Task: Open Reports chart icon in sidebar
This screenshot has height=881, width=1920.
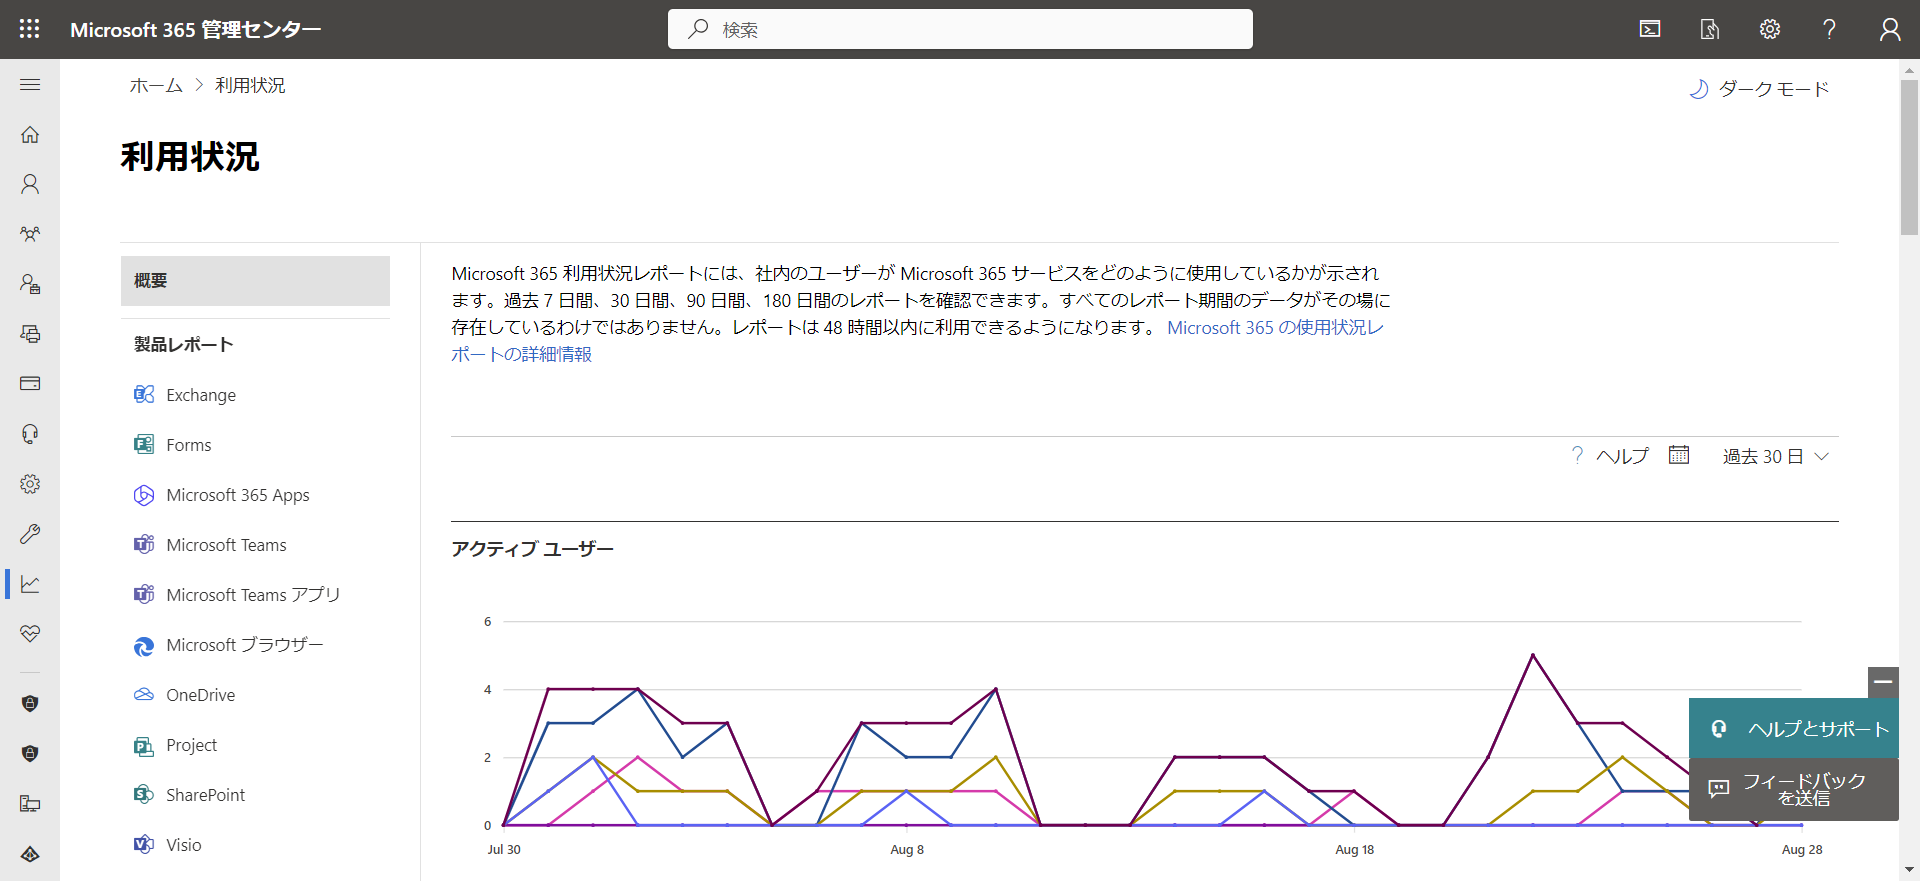Action: [x=30, y=584]
